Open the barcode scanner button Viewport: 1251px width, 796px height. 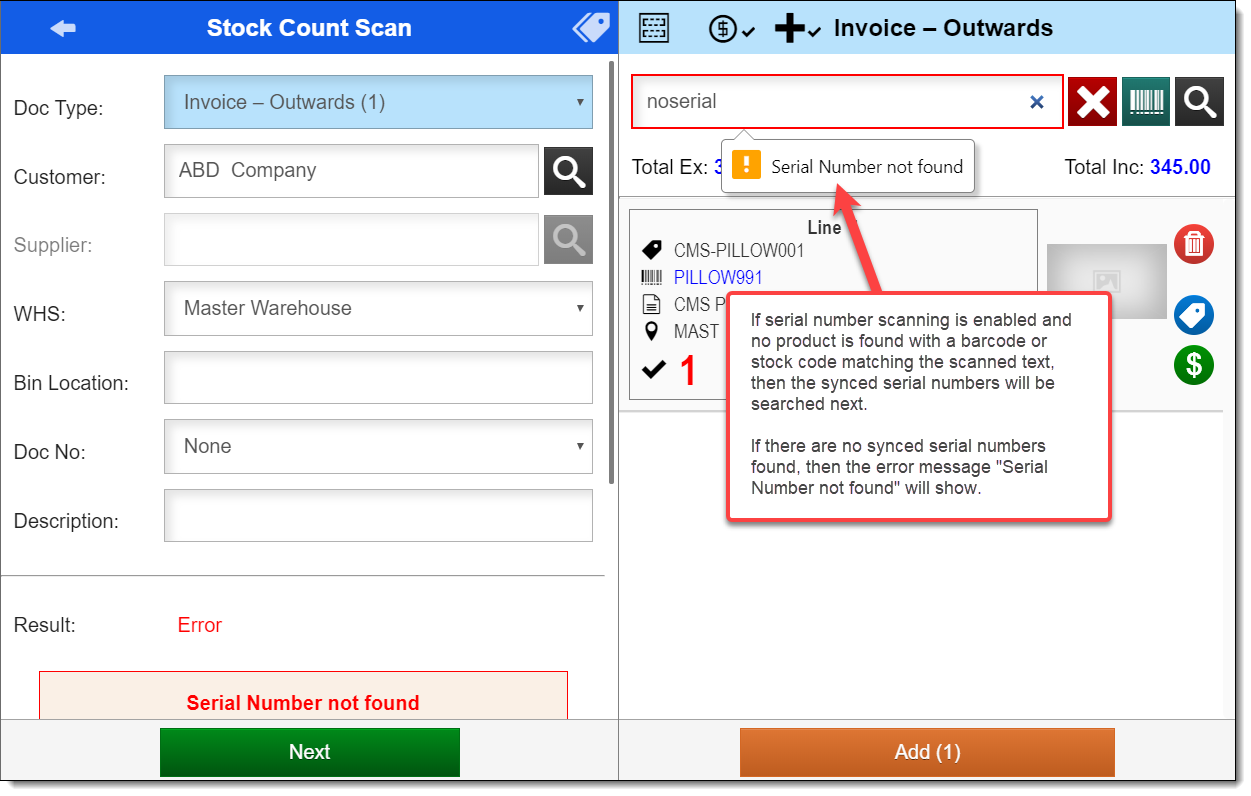coord(1146,102)
